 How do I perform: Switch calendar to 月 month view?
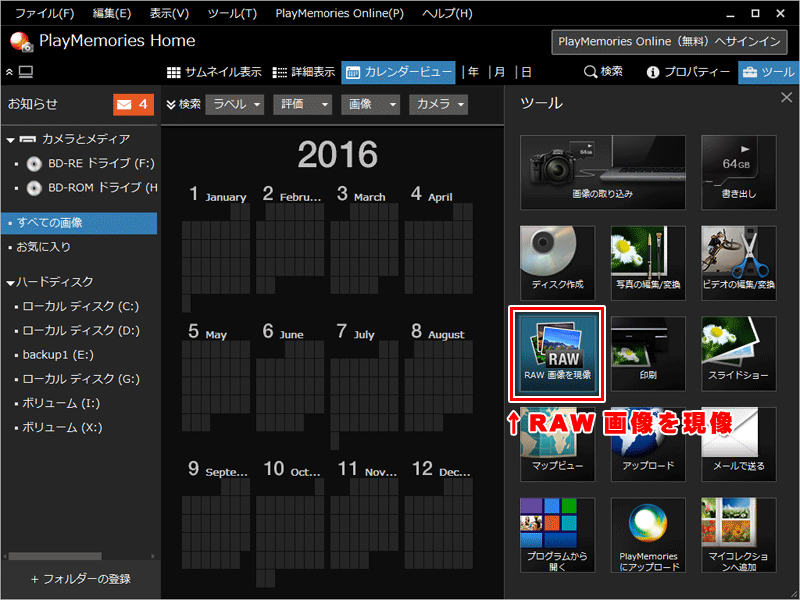coord(499,72)
